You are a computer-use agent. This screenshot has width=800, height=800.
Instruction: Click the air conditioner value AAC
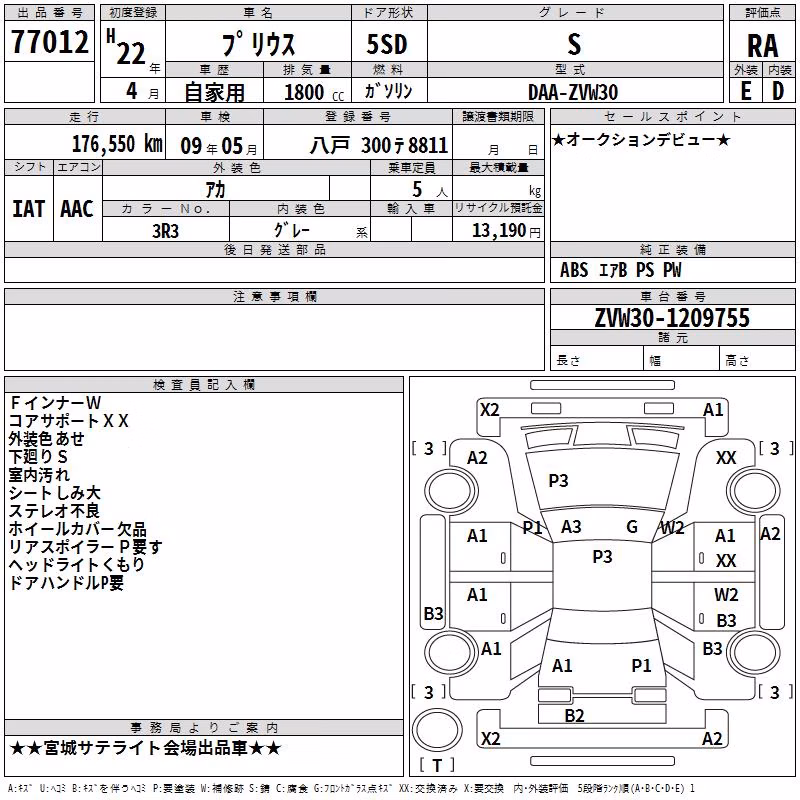click(77, 209)
